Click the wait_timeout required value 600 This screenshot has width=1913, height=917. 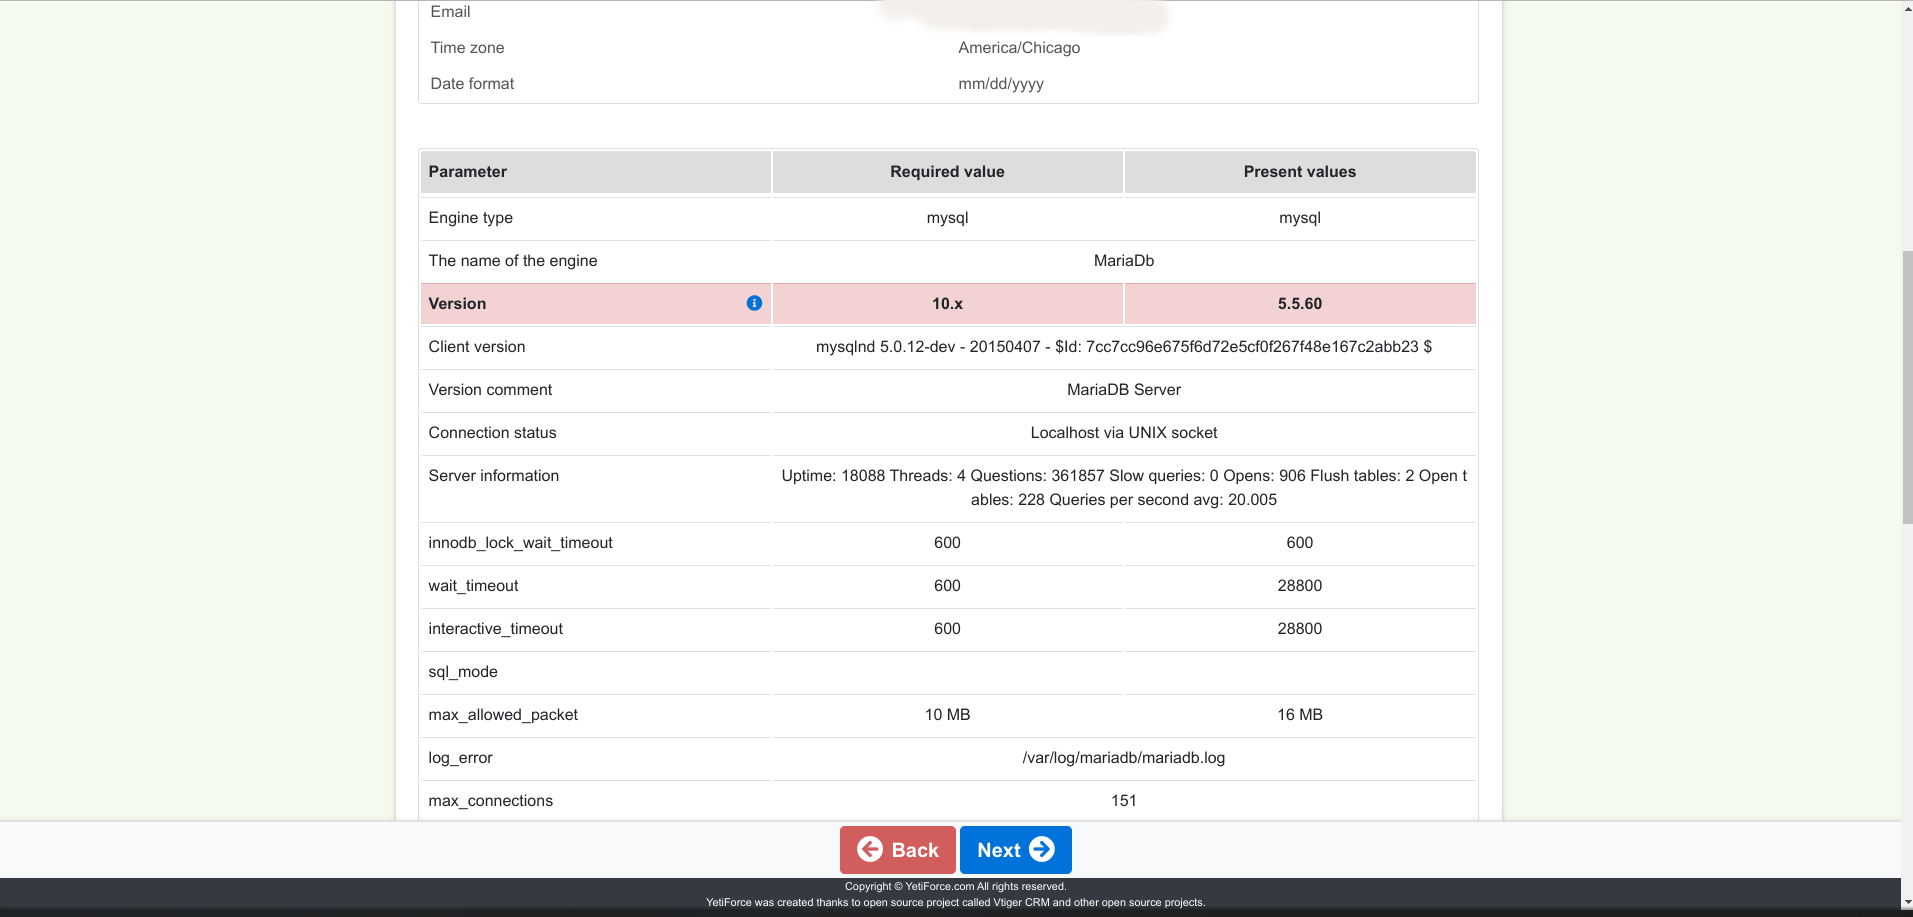[947, 586]
